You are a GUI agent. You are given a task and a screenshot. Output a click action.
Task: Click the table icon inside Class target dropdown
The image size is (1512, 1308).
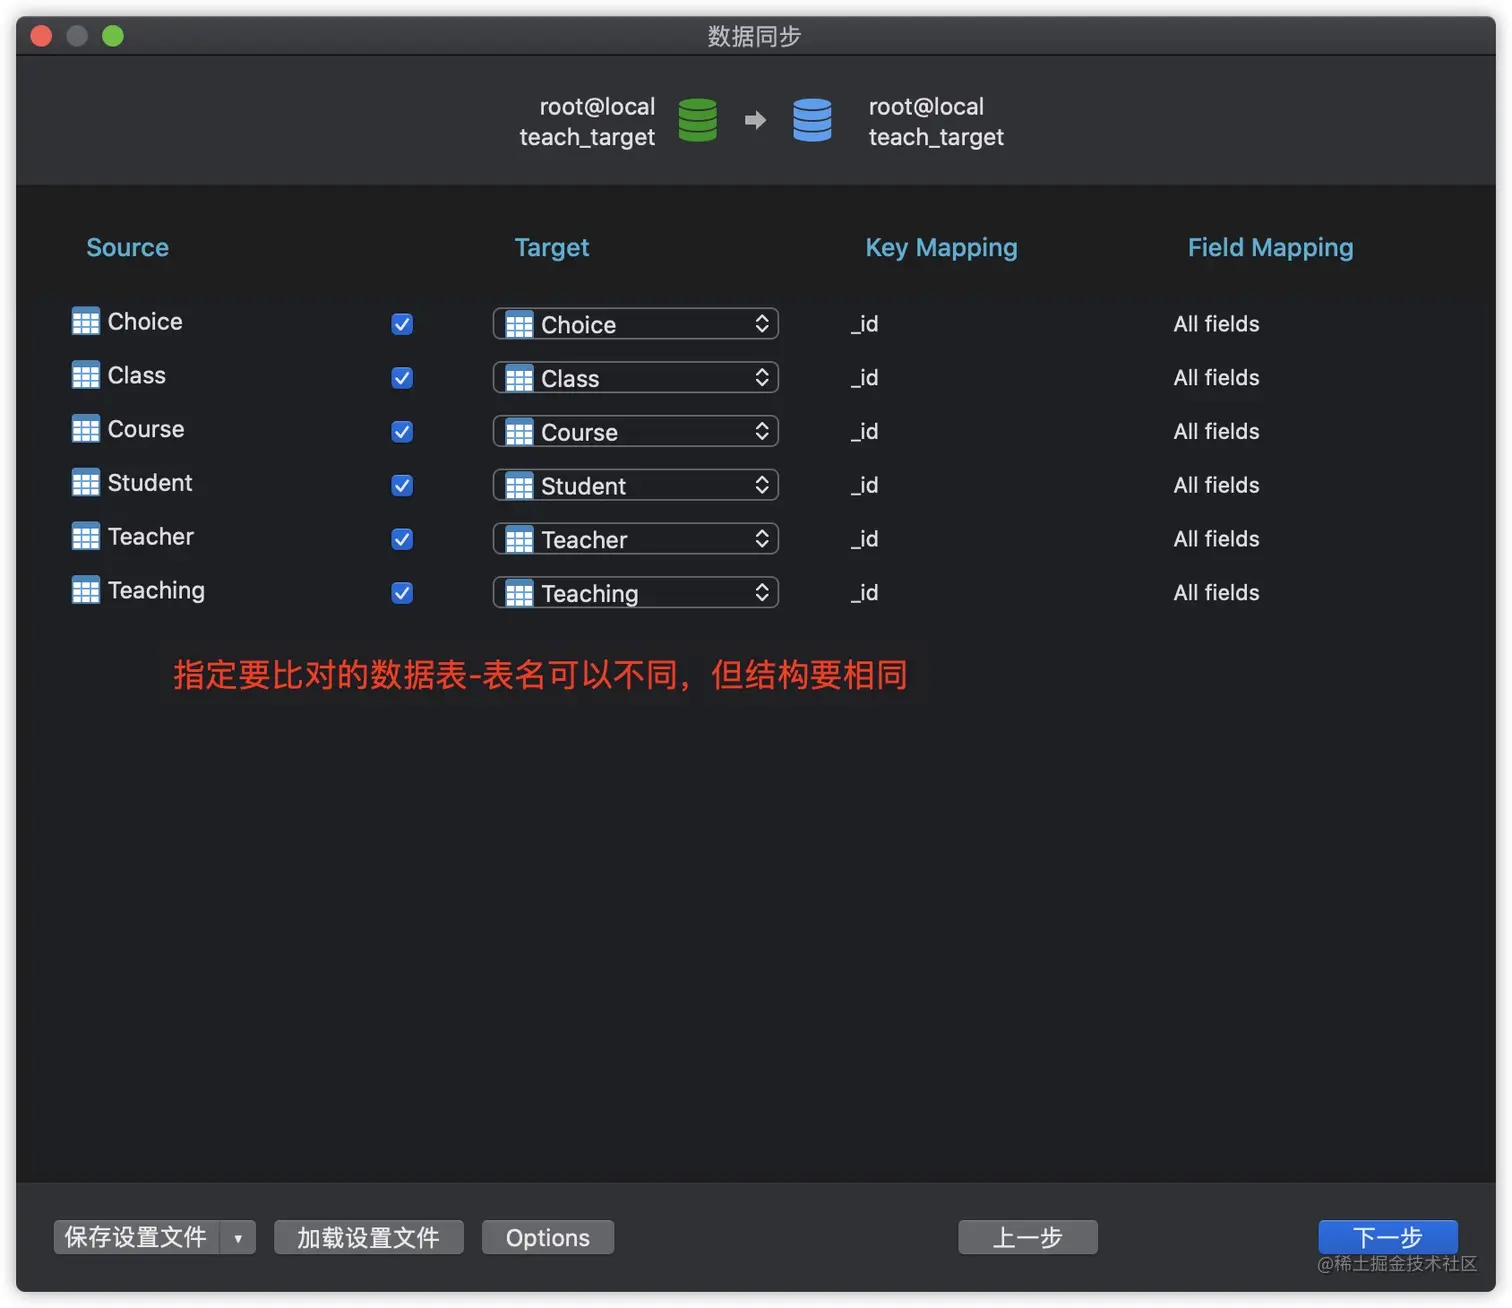(519, 379)
